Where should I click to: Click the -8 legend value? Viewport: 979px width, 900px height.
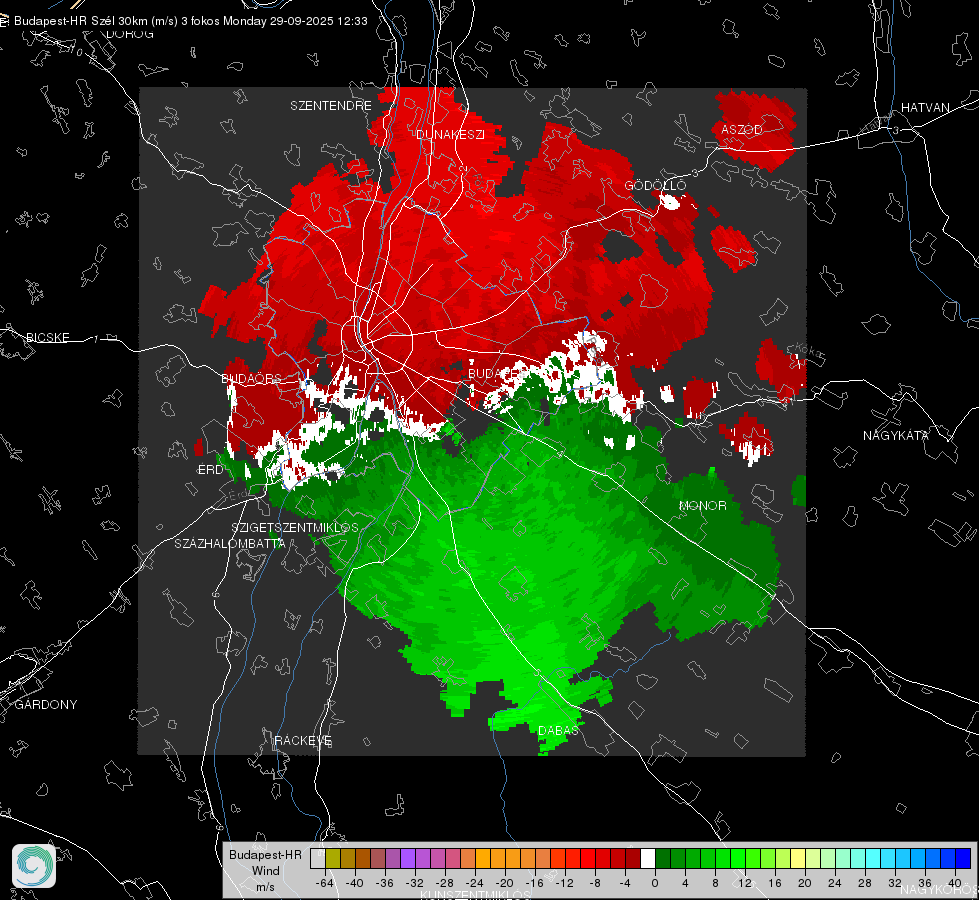point(594,883)
